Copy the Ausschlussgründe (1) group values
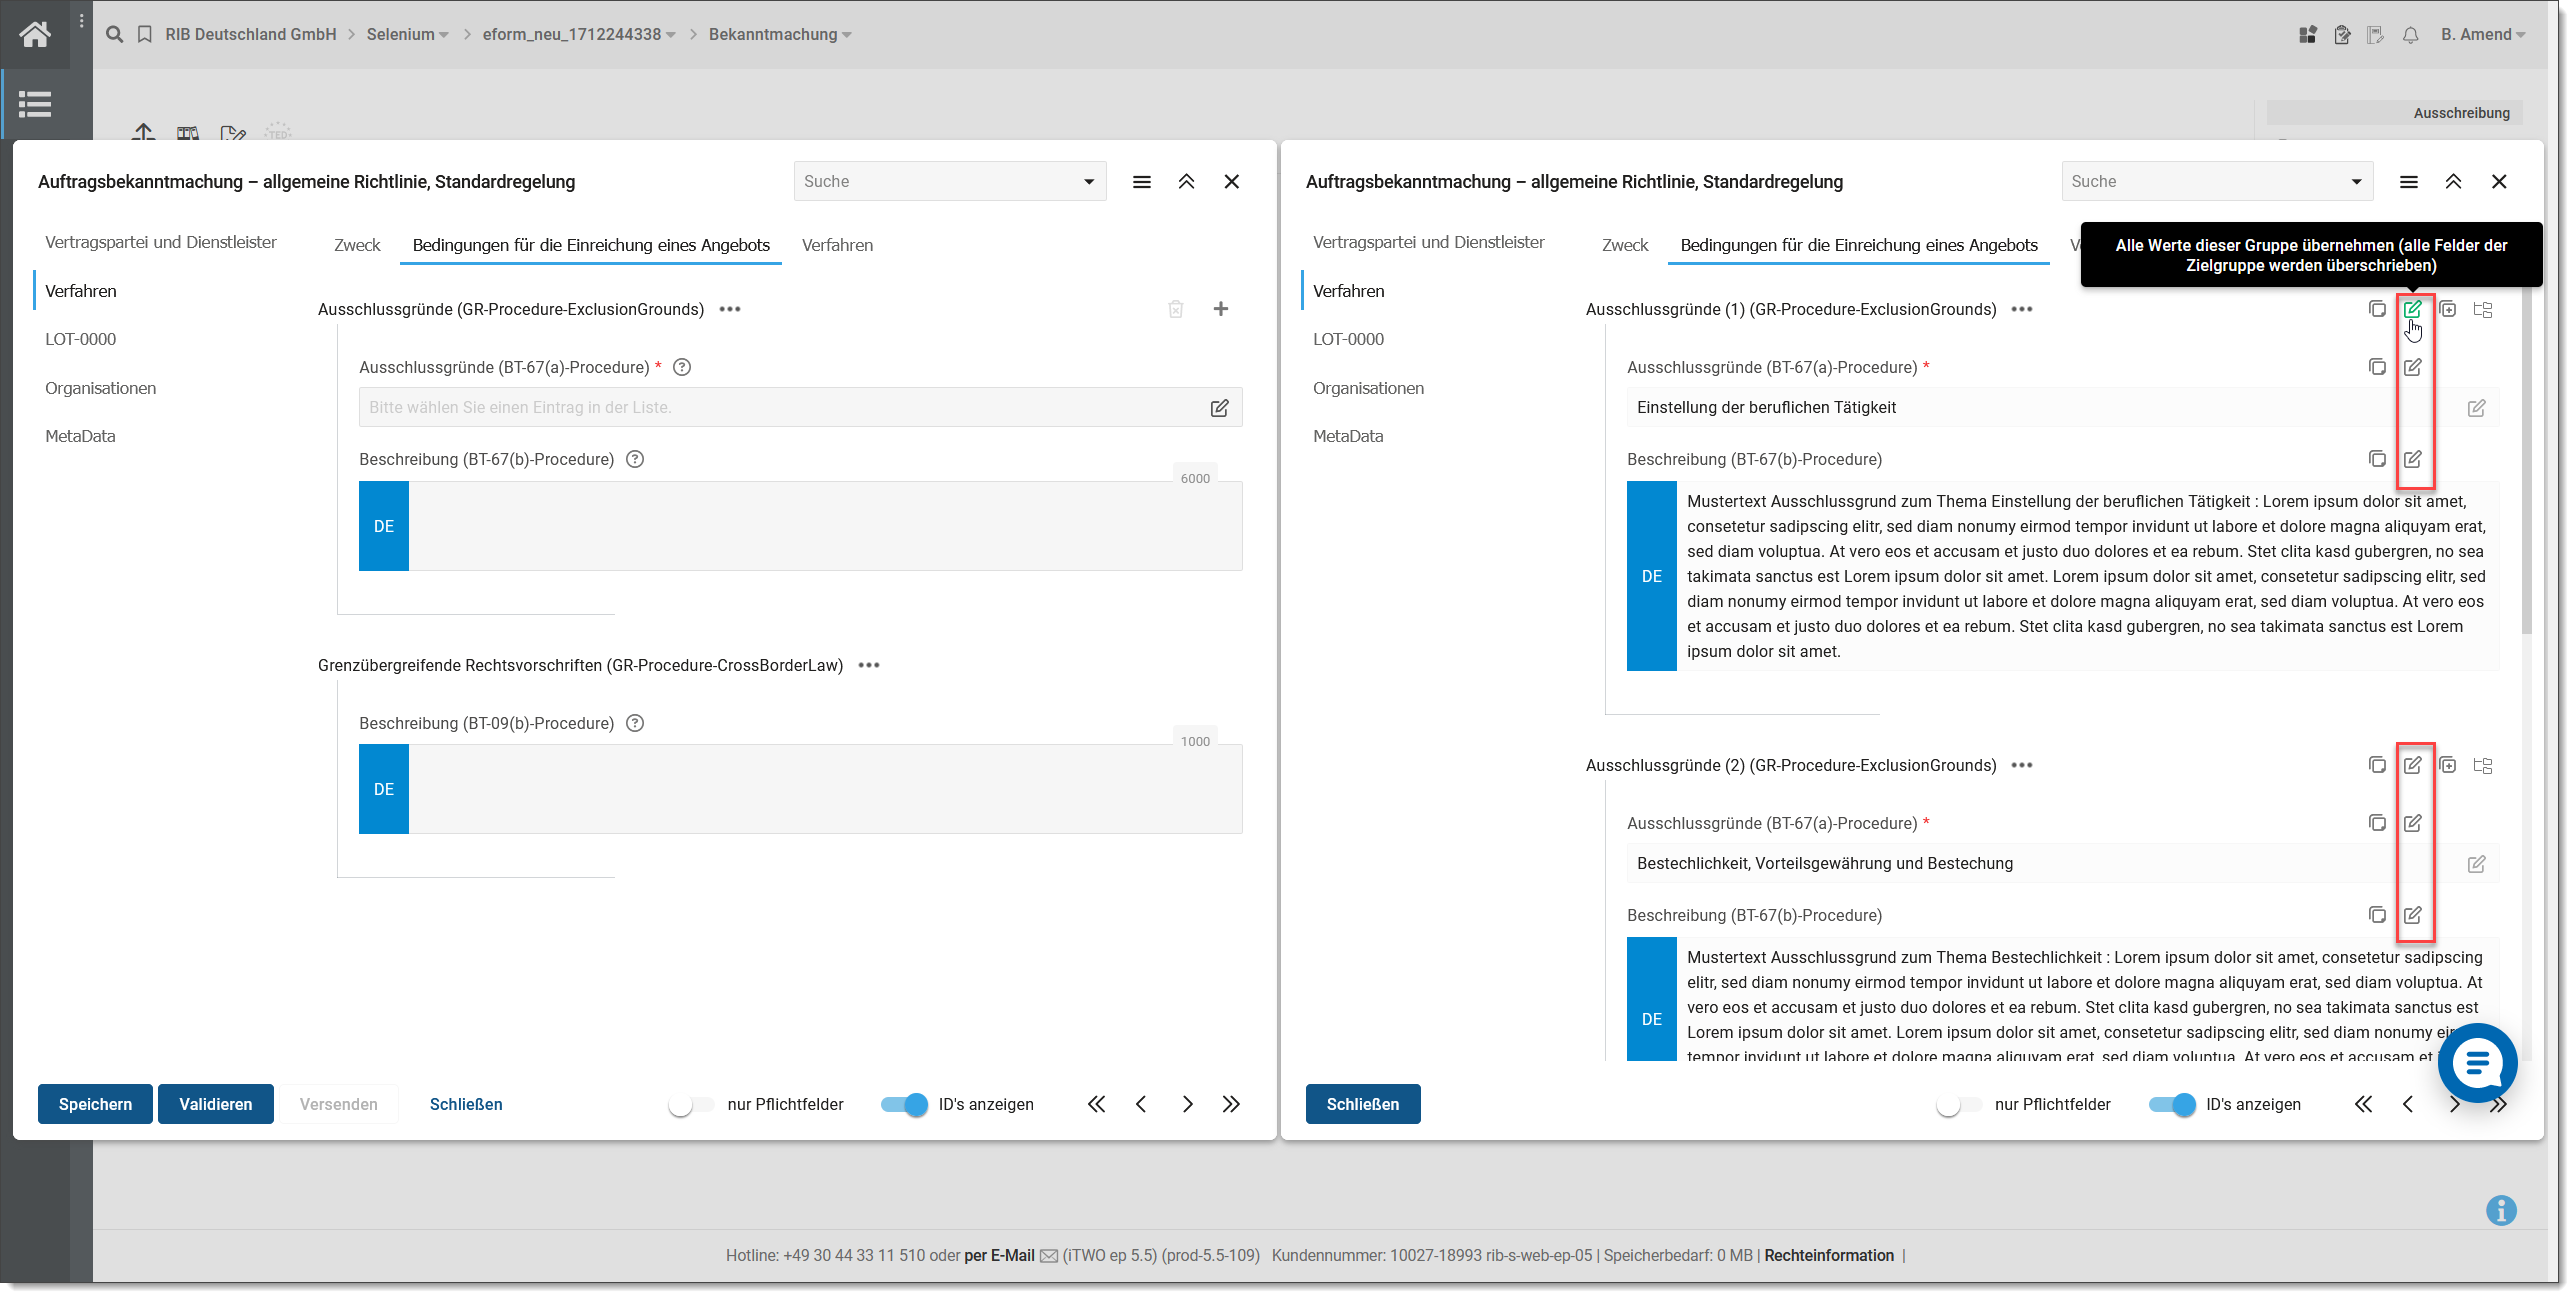Viewport: 2574px width, 1298px height. (2377, 309)
